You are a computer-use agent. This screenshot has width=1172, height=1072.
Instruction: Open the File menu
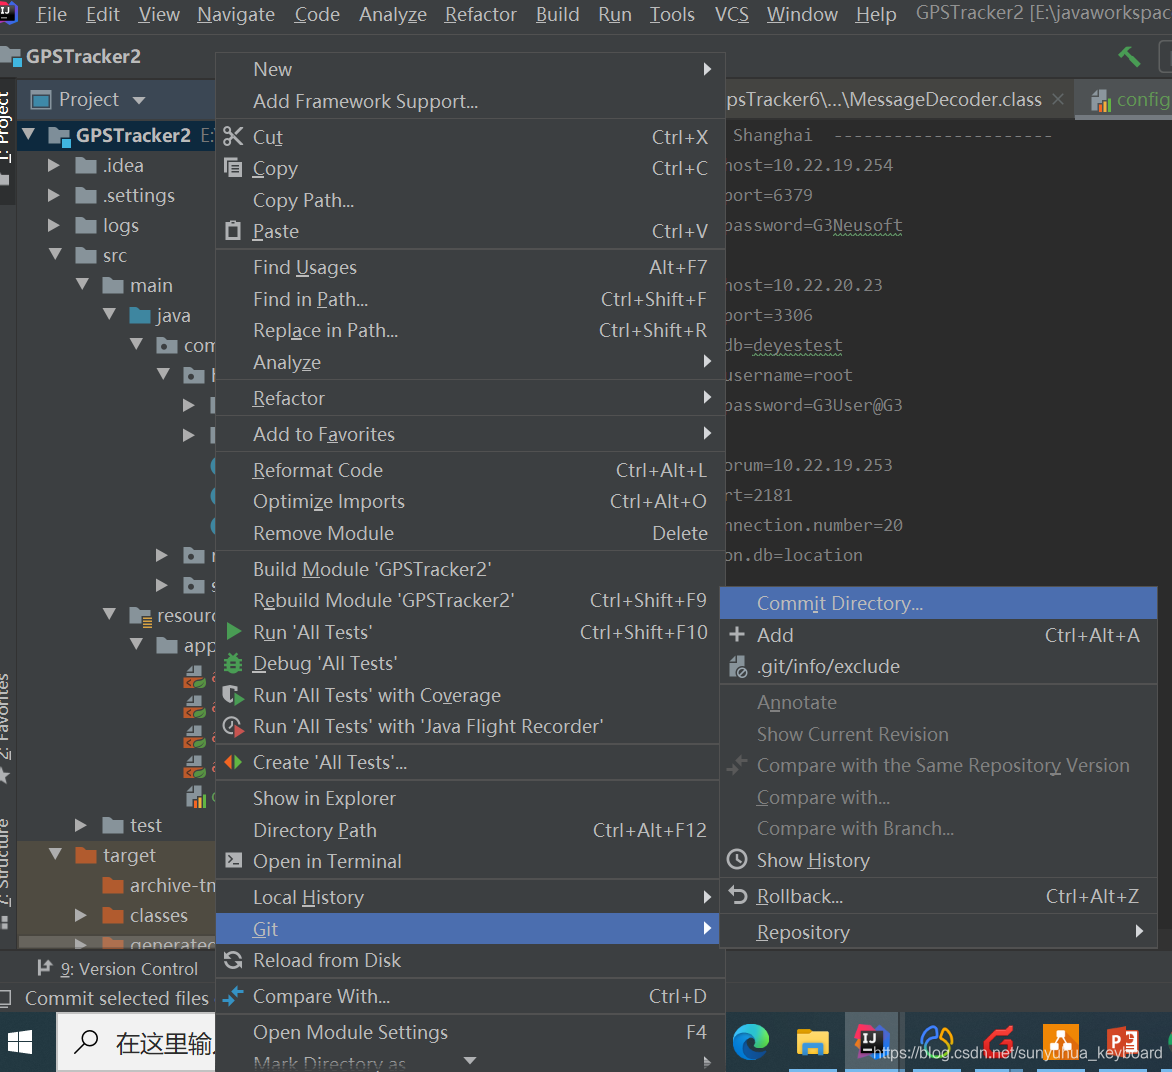(52, 14)
